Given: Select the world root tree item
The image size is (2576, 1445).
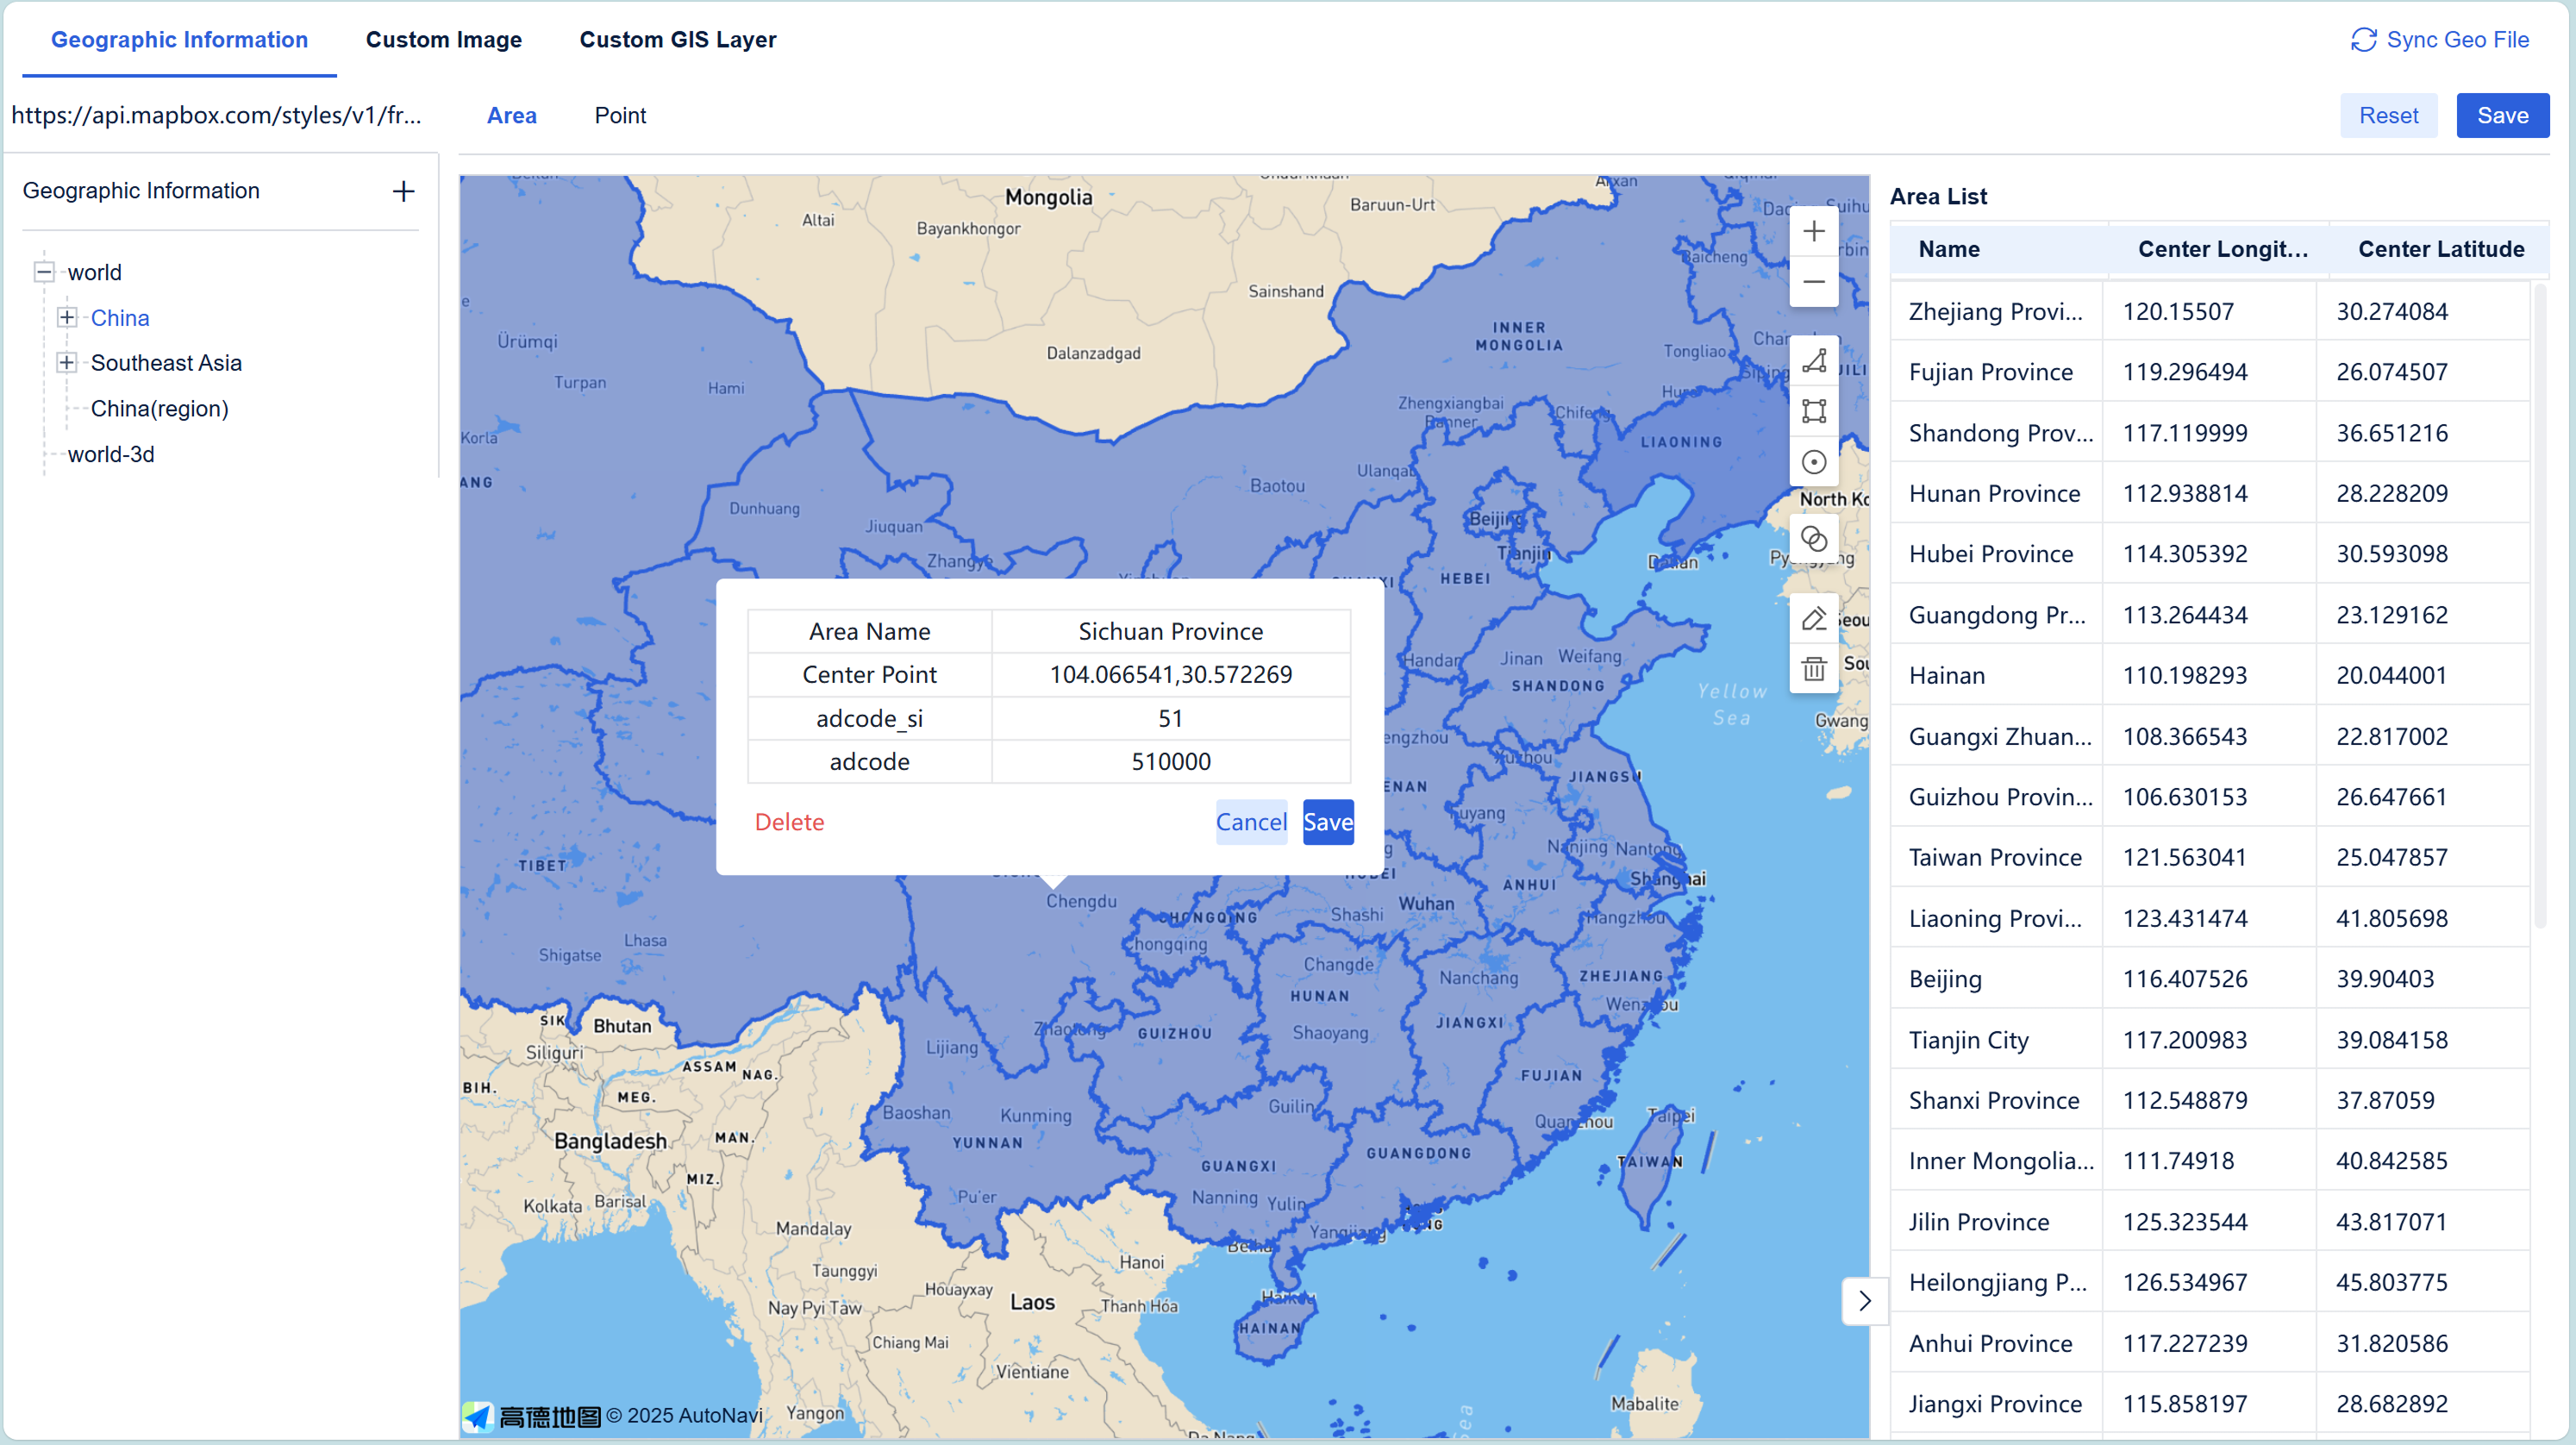Looking at the screenshot, I should tap(94, 272).
